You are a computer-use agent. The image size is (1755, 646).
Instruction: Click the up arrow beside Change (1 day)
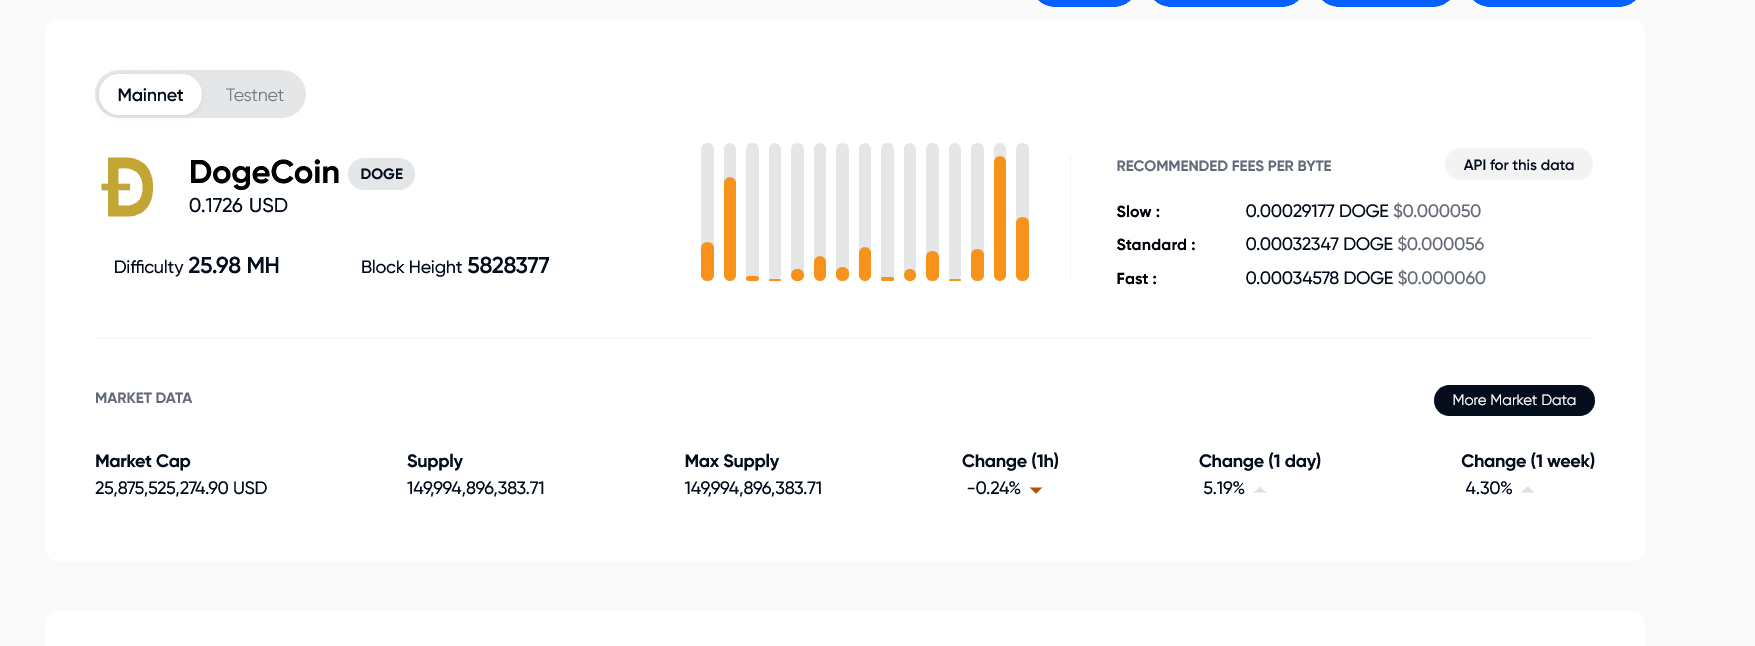click(1260, 490)
